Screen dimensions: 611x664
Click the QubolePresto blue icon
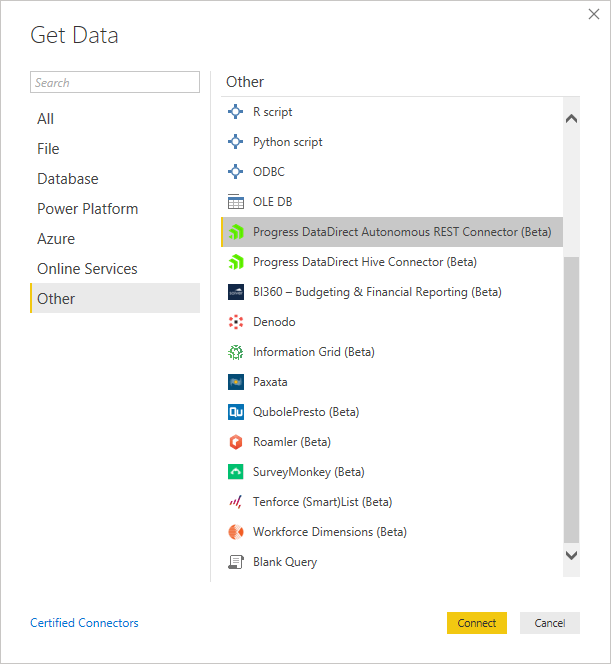236,412
